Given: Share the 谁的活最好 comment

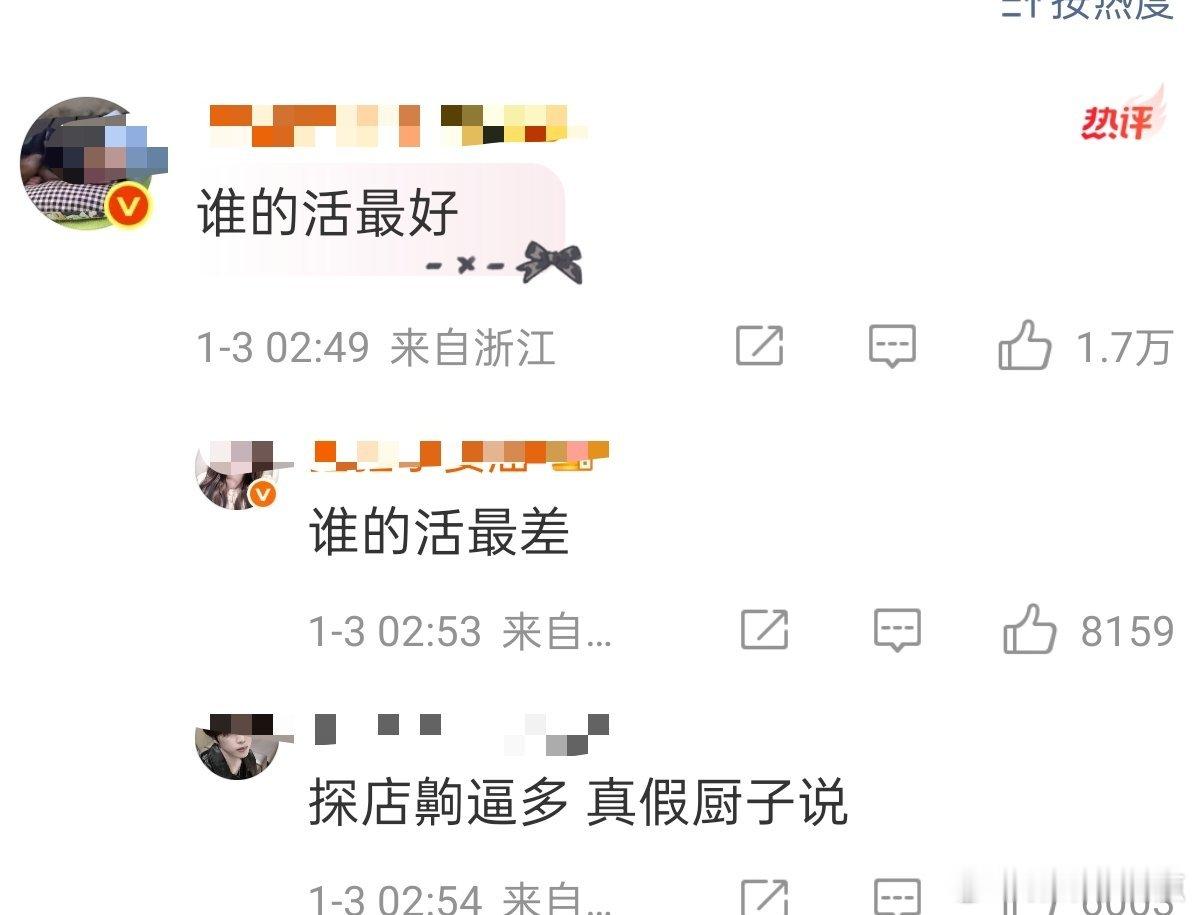Looking at the screenshot, I should click(760, 346).
